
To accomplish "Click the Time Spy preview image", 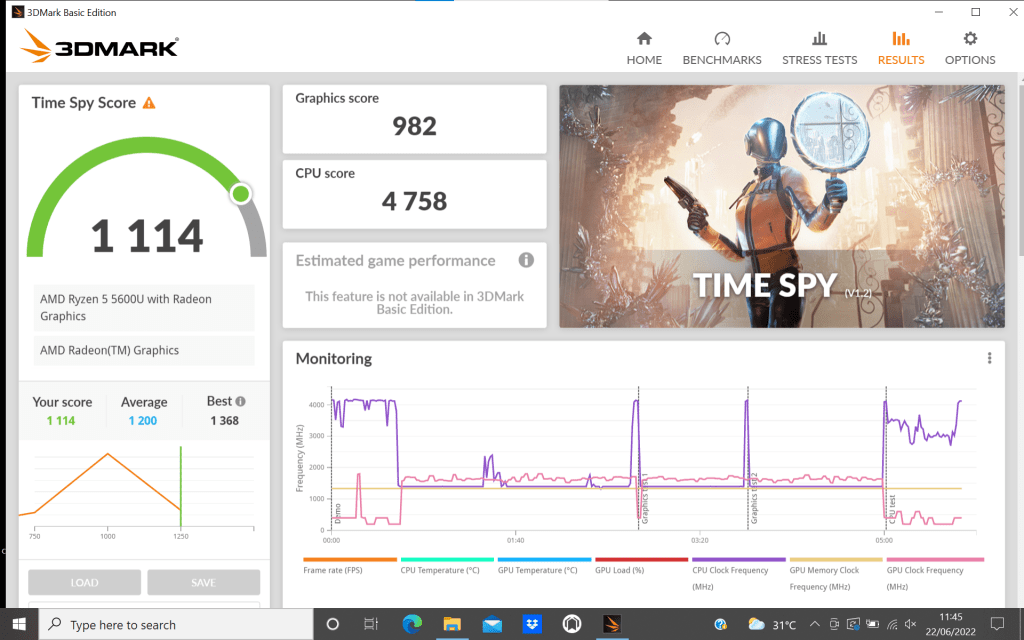I will pyautogui.click(x=782, y=206).
